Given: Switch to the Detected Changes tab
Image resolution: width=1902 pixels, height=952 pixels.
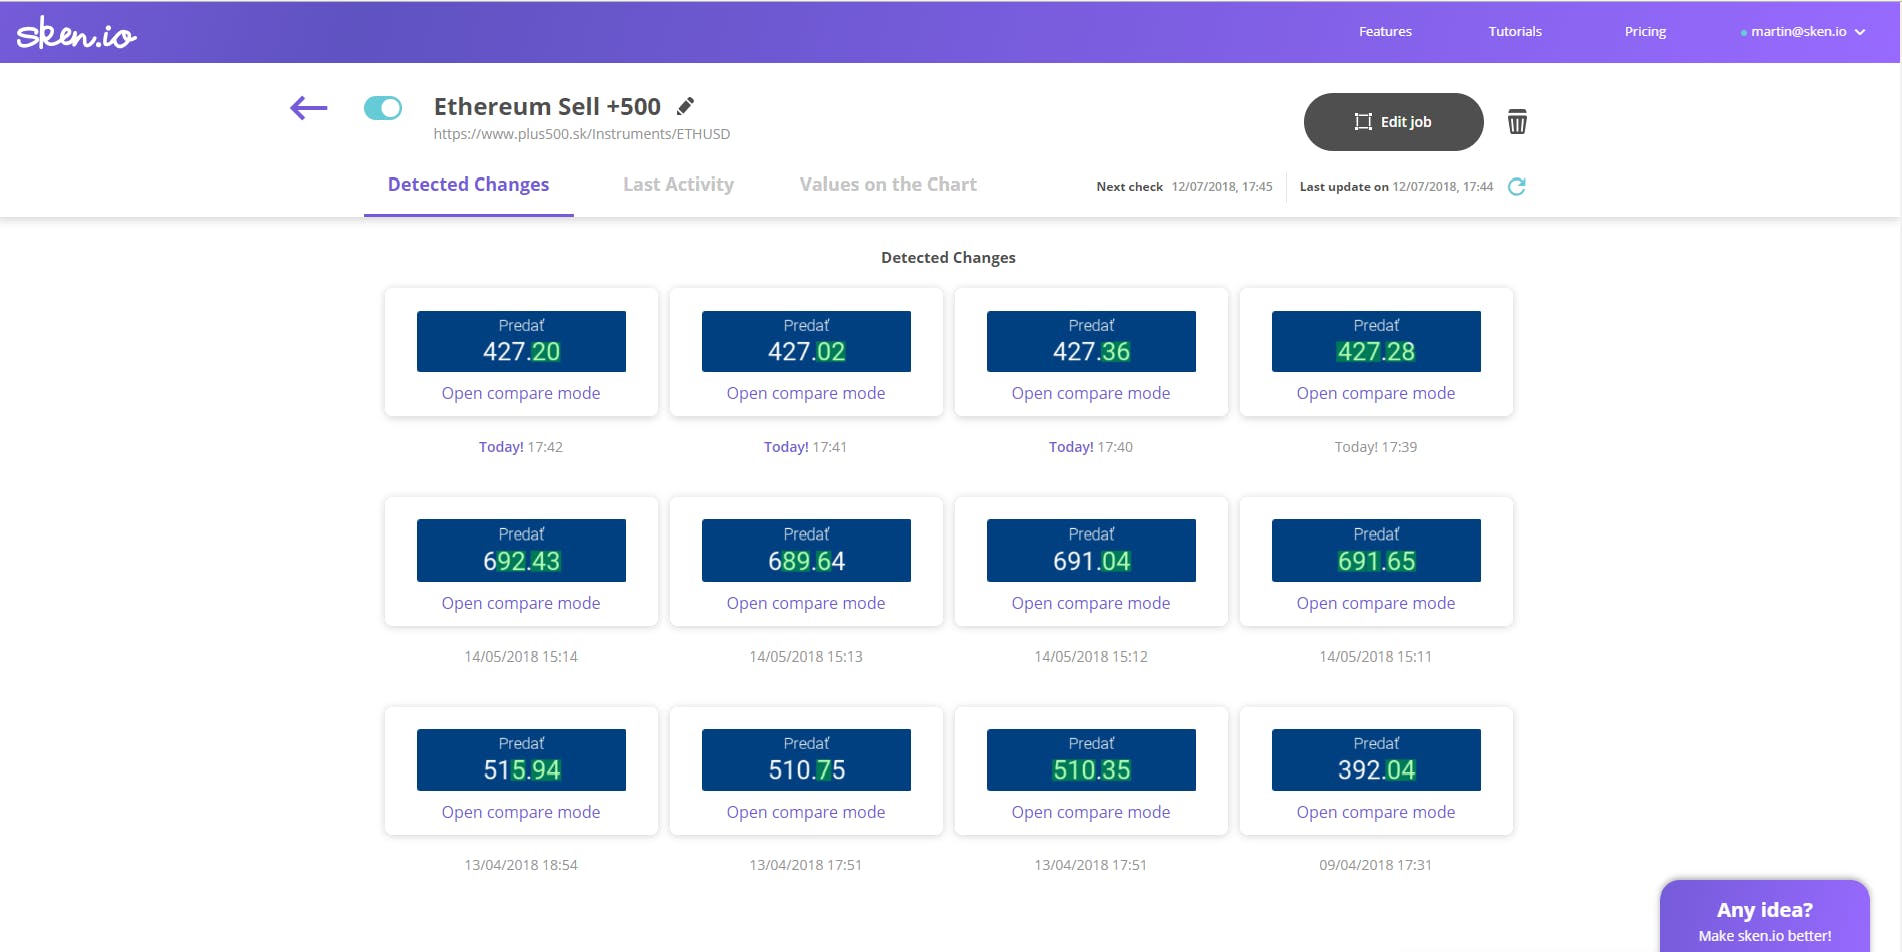Looking at the screenshot, I should pos(468,185).
